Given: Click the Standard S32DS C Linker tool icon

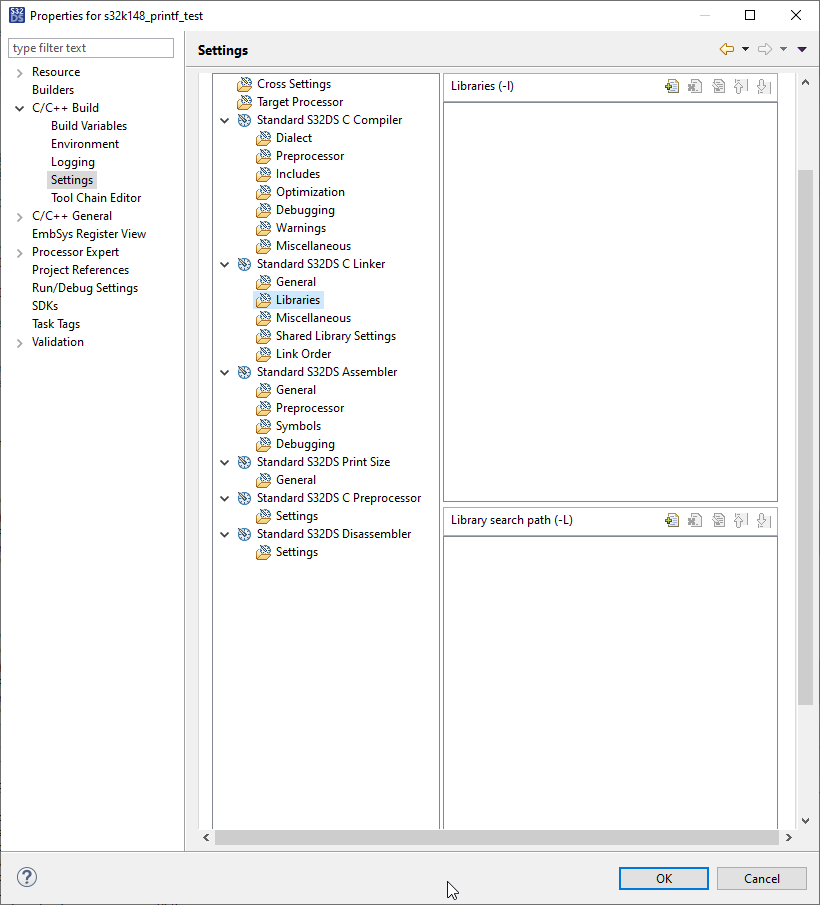Looking at the screenshot, I should point(245,264).
